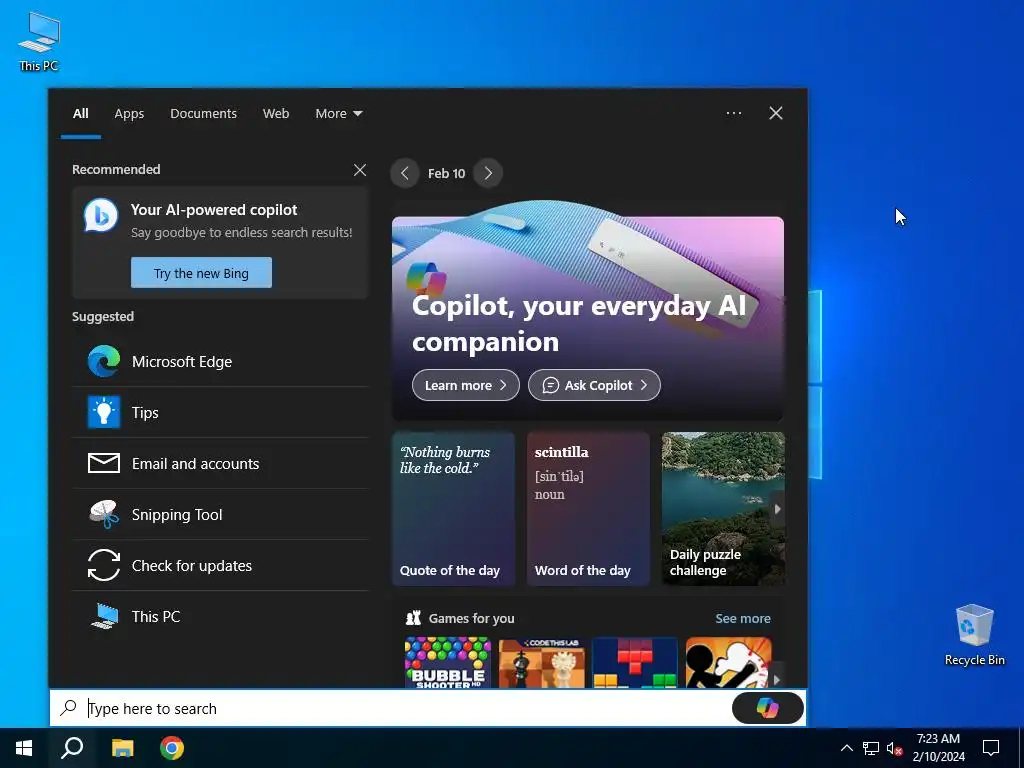Viewport: 1024px width, 768px height.
Task: Switch to the Documents tab
Action: coord(203,114)
